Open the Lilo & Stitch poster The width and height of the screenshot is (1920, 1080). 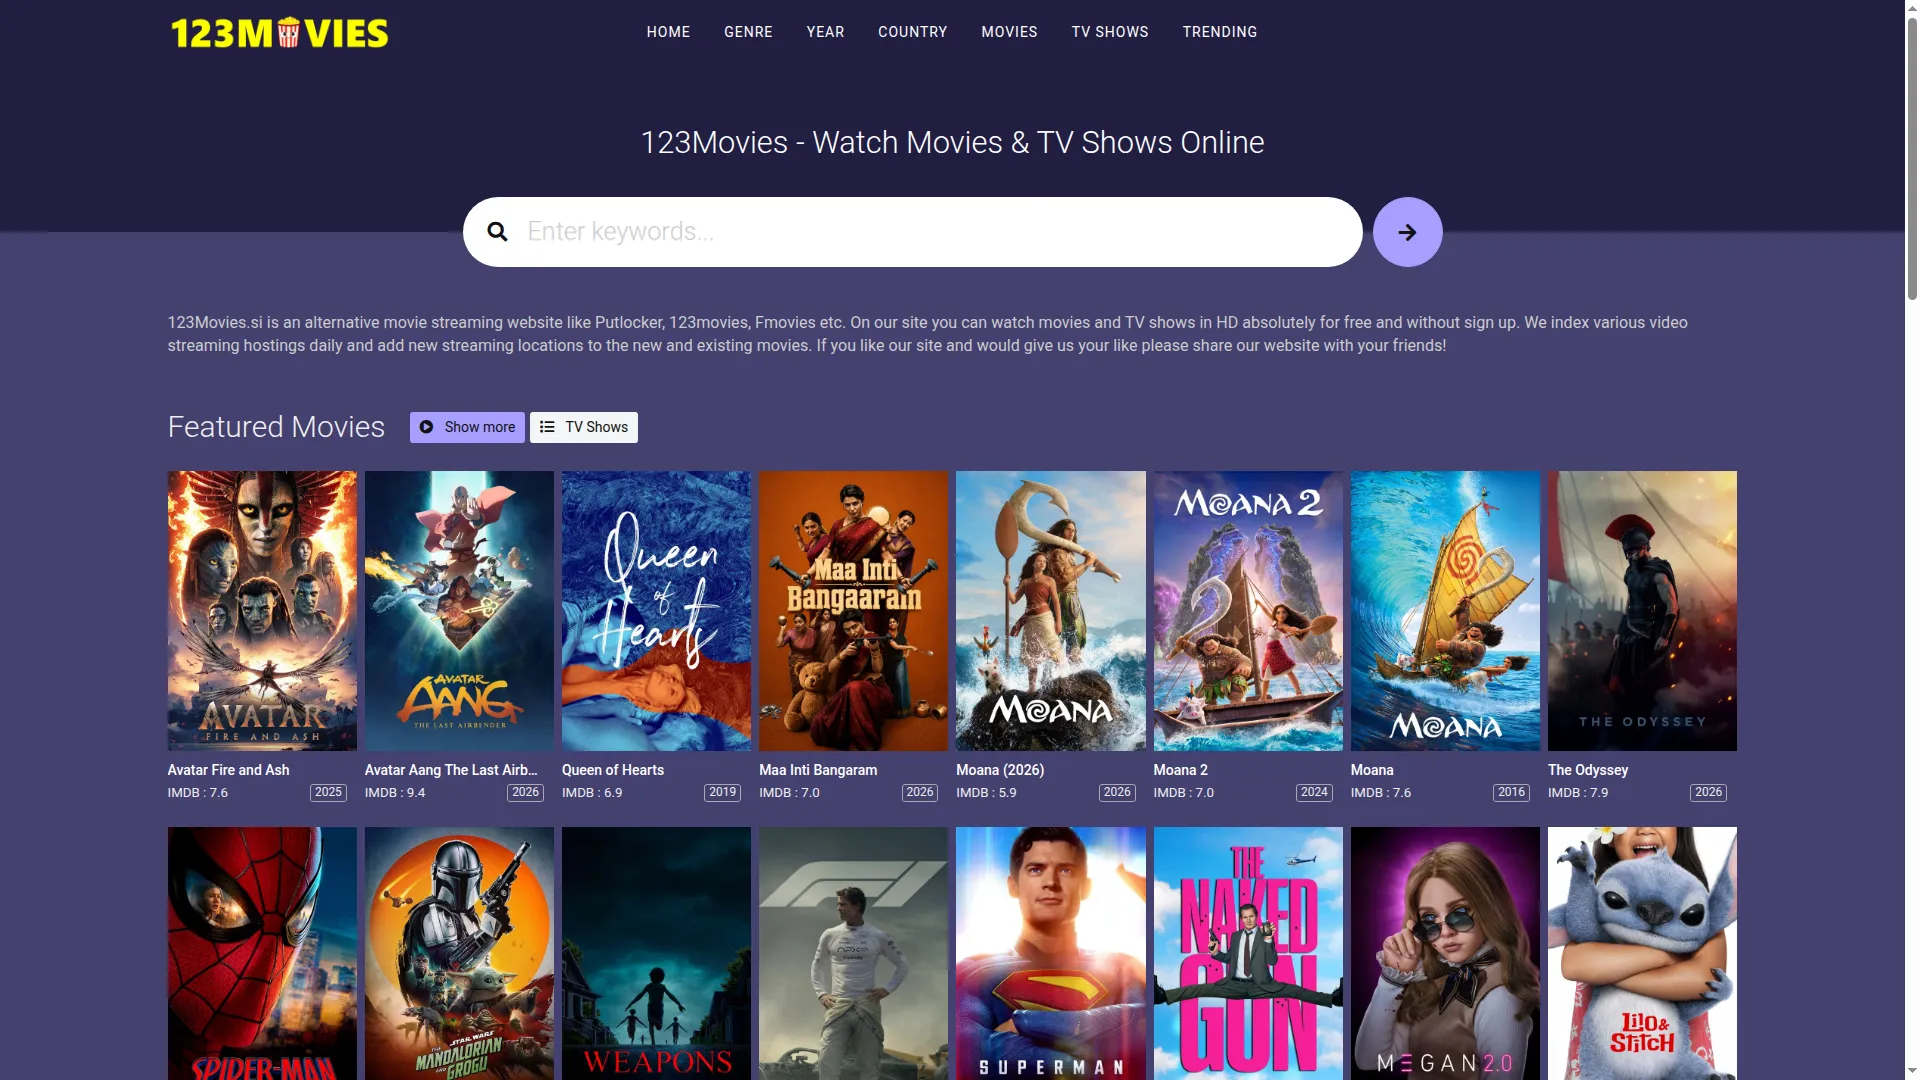coord(1642,953)
